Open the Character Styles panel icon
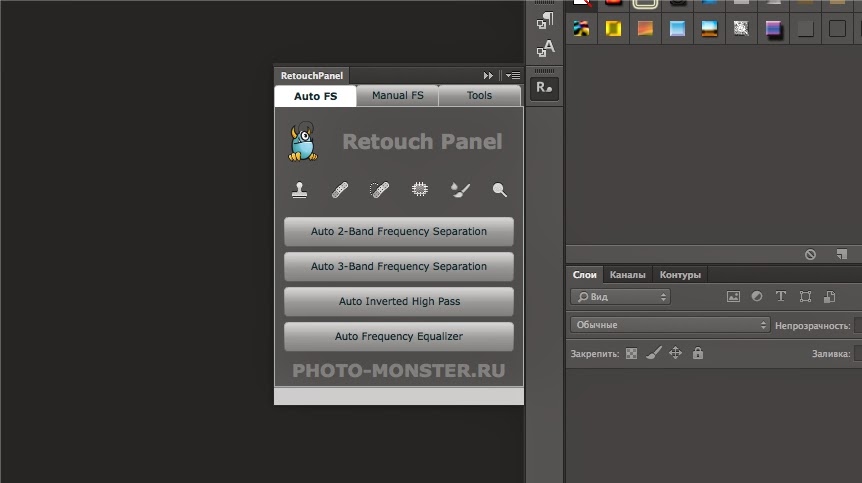862x483 pixels. [545, 48]
